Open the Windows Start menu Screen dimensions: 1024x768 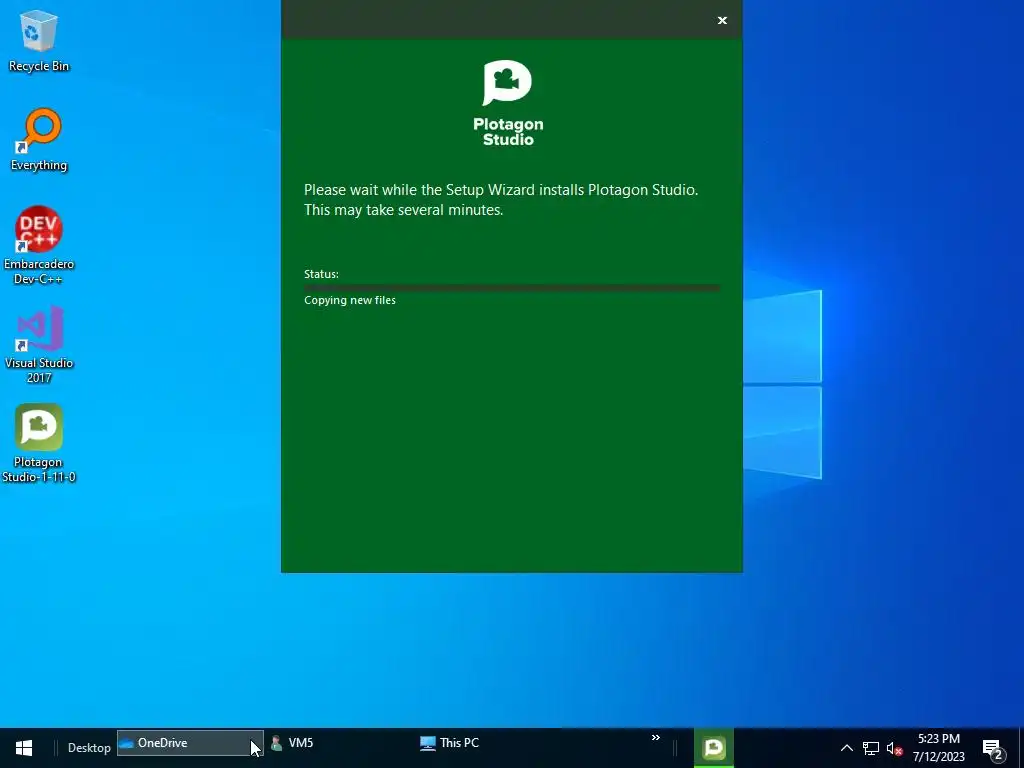(24, 748)
